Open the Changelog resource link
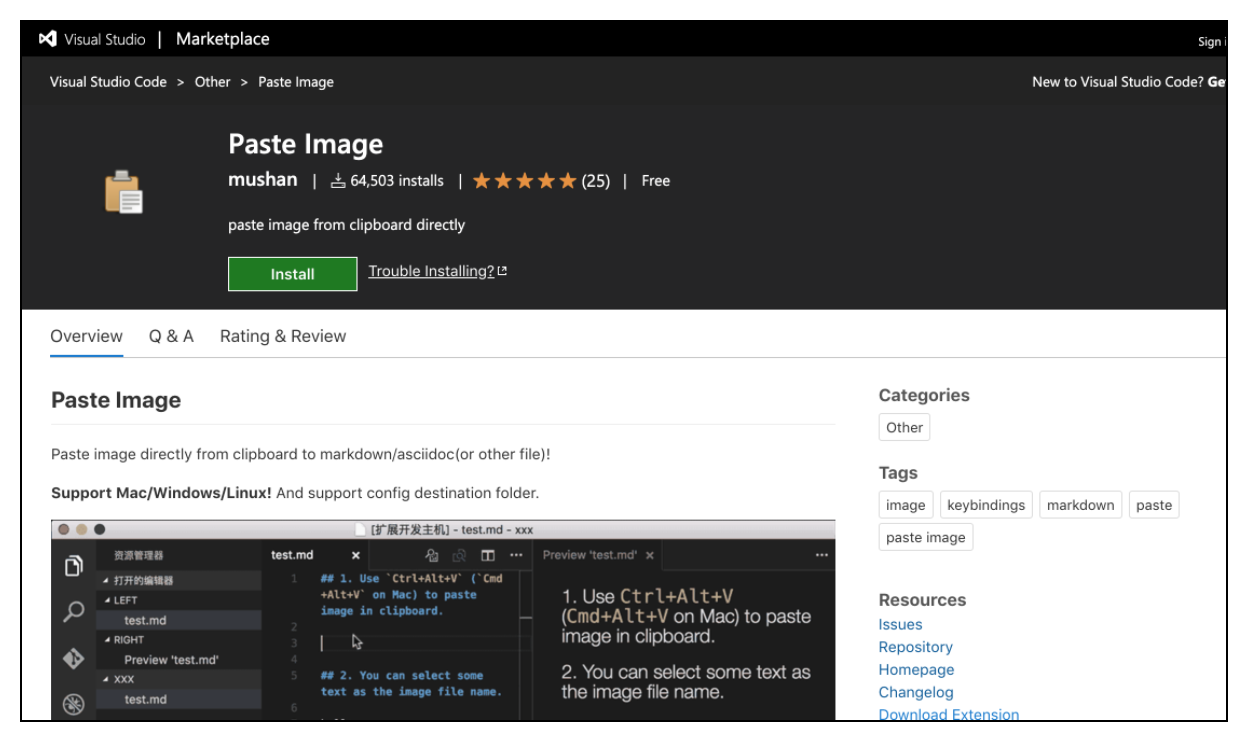This screenshot has width=1252, height=744. coord(916,692)
